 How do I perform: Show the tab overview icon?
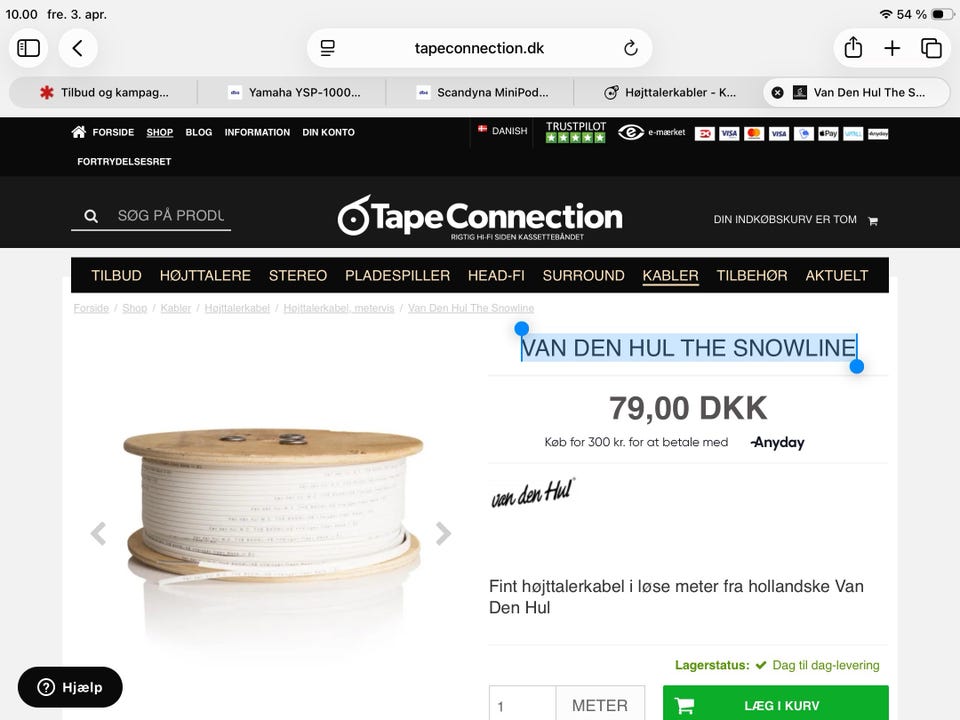[931, 48]
